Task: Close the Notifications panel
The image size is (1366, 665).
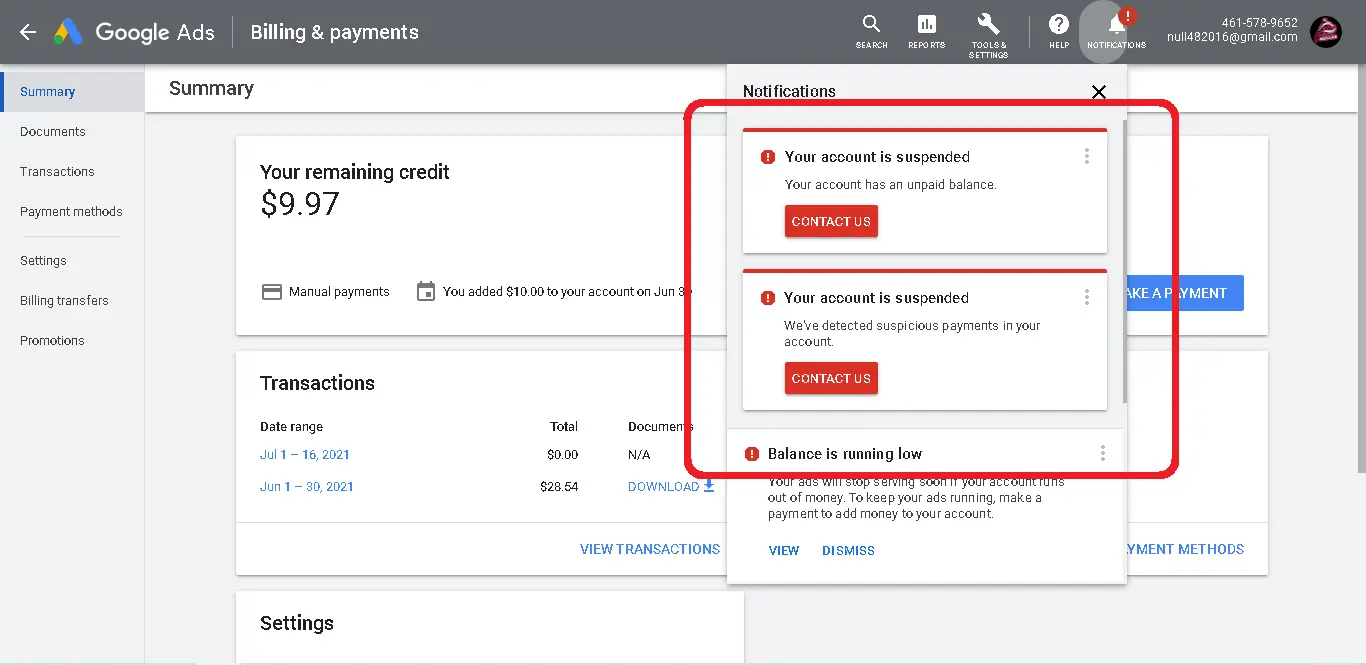Action: 1099,92
